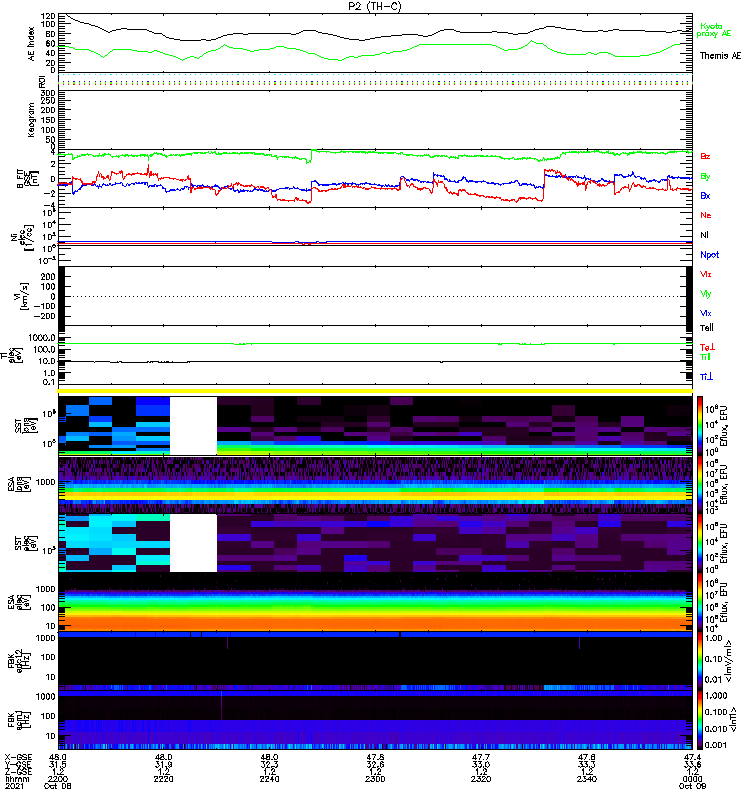This screenshot has width=750, height=800.
Task: Click the plot title "P2 (TH-C)"
Action: pos(375,6)
